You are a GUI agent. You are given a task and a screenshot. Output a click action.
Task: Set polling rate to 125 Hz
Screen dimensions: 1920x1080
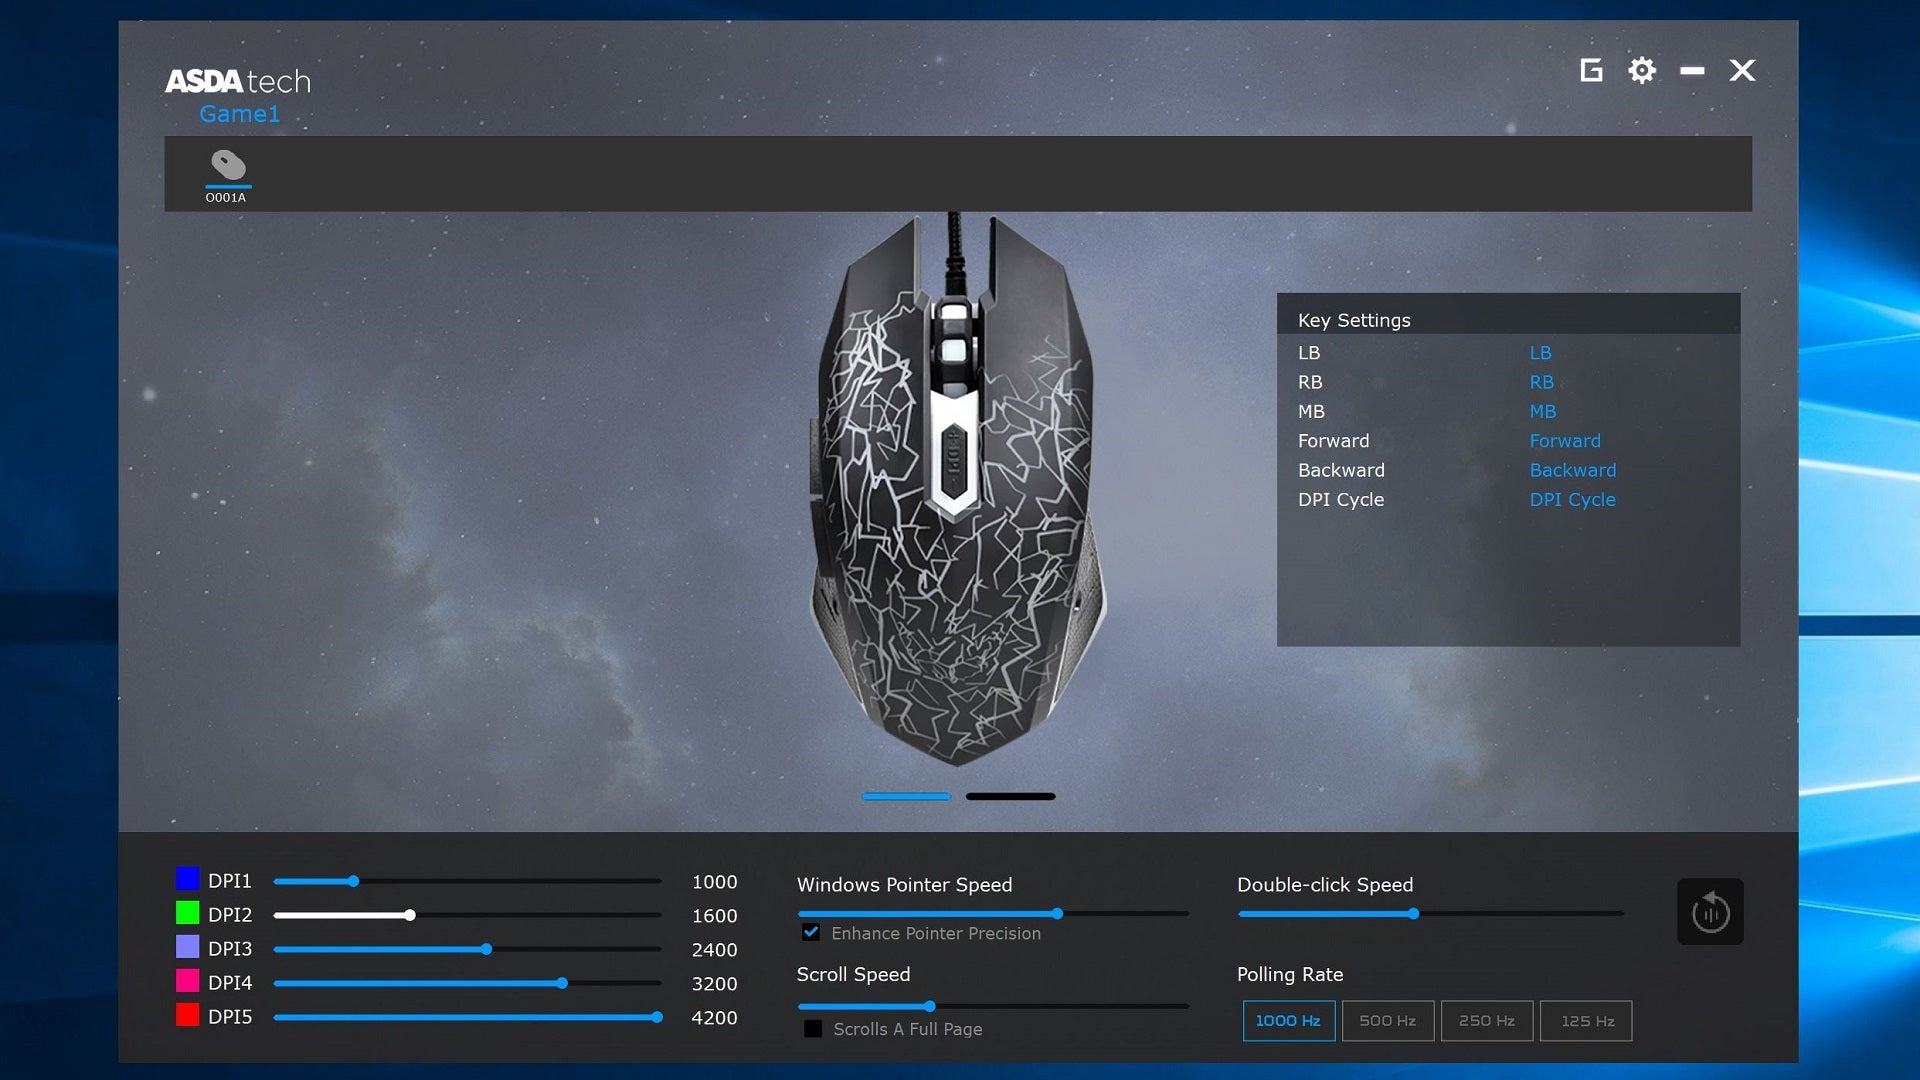(1586, 1021)
